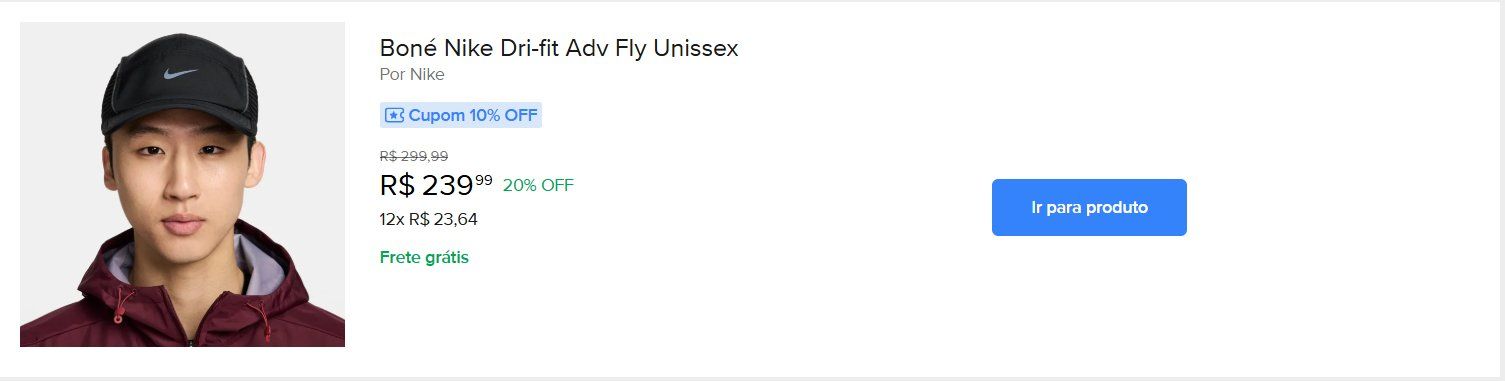Select the Cupom 10% OFF badge
This screenshot has width=1505, height=381.
[x=461, y=115]
